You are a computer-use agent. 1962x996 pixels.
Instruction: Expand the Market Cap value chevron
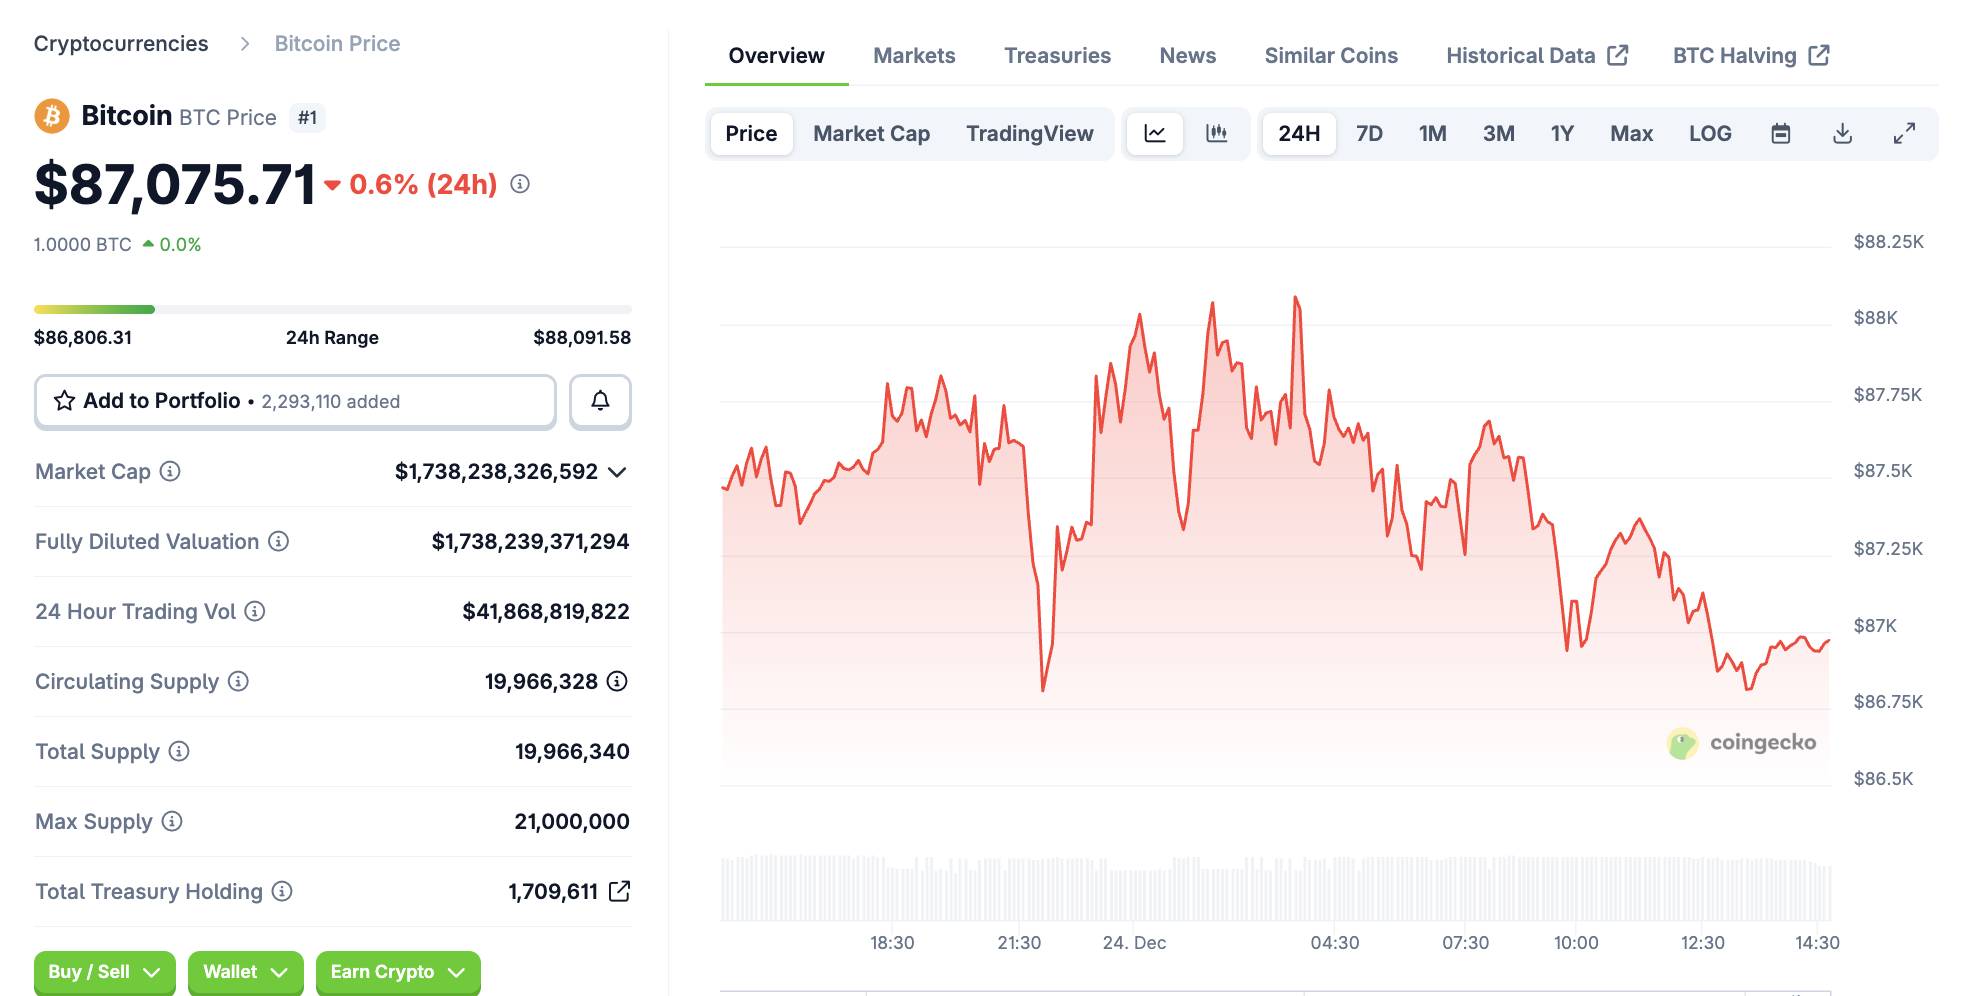pyautogui.click(x=617, y=472)
